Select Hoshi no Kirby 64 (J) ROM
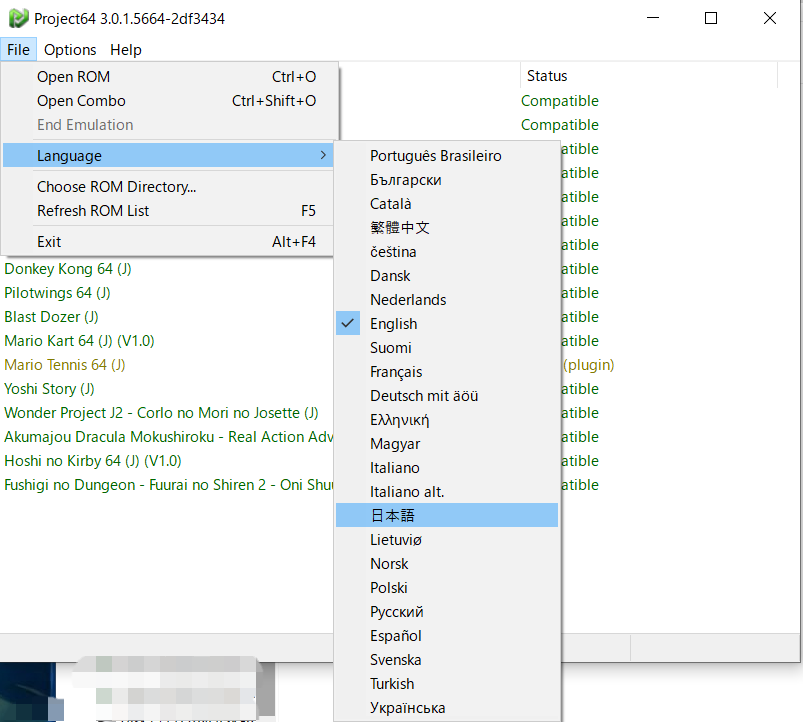The width and height of the screenshot is (803, 722). (x=93, y=461)
